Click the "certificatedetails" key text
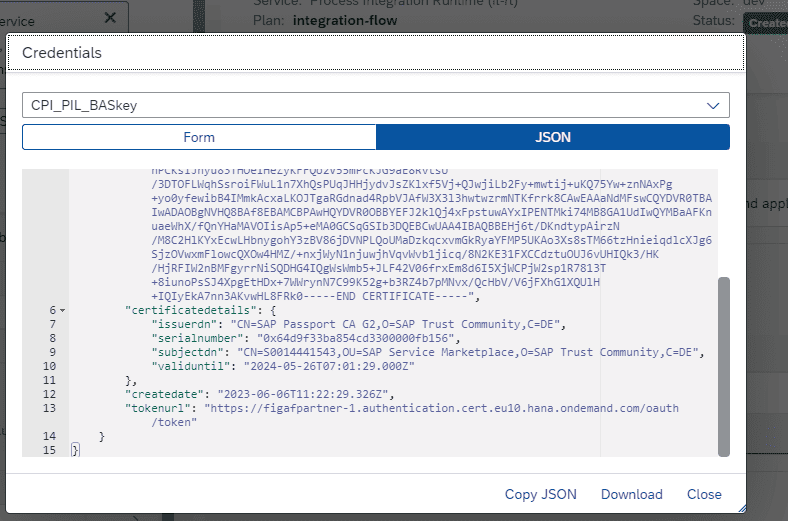This screenshot has width=788, height=521. click(x=190, y=310)
